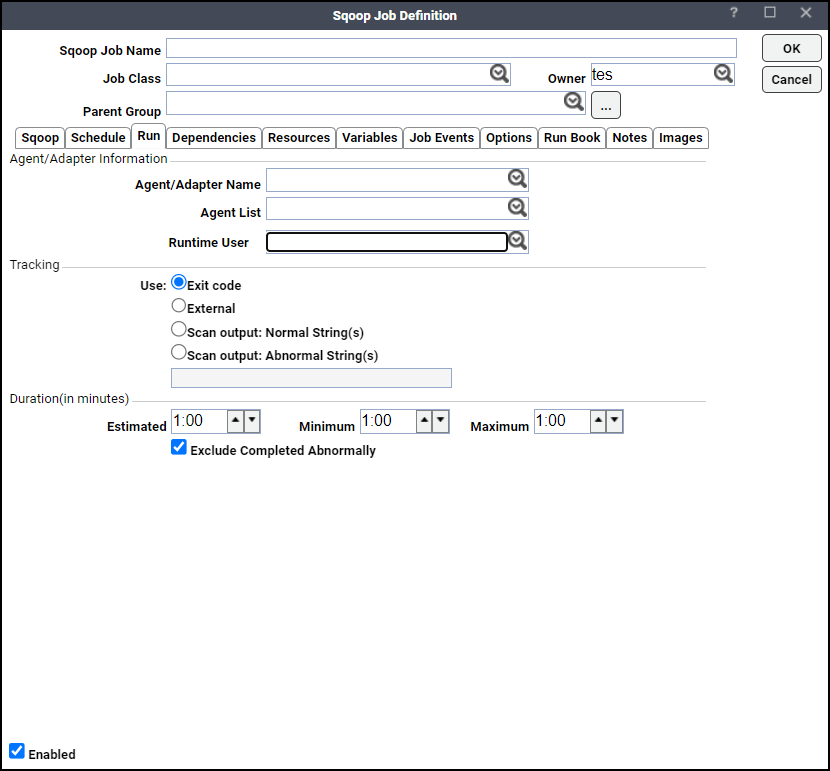Viewport: 830px width, 771px height.
Task: Toggle the Enabled checkbox
Action: click(x=17, y=751)
